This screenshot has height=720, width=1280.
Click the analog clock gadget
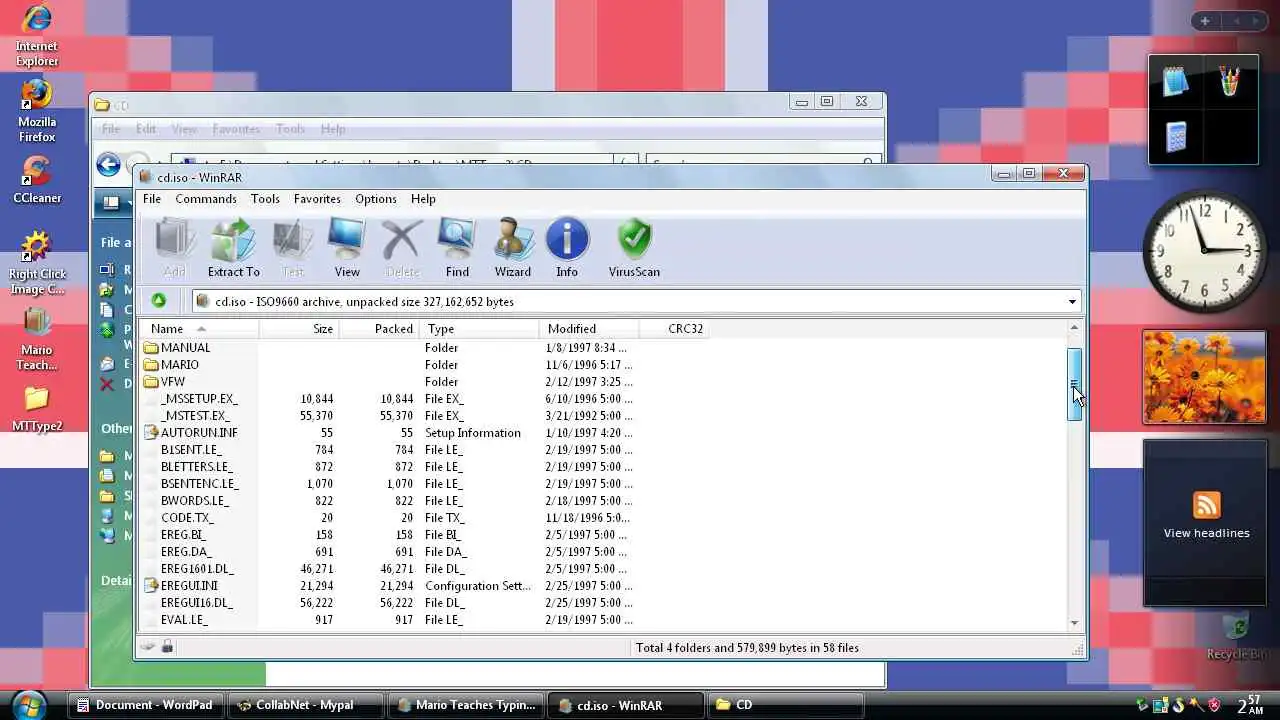tap(1204, 251)
